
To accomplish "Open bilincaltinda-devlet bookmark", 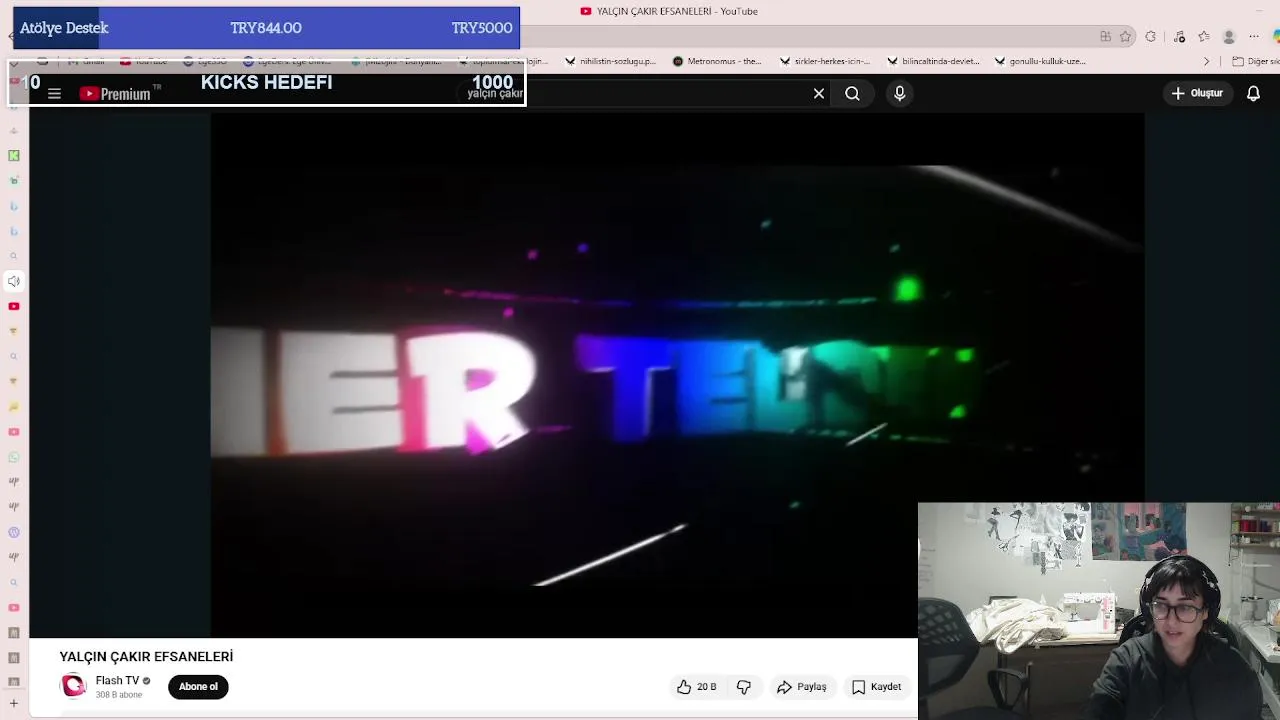I will pyautogui.click(x=933, y=61).
